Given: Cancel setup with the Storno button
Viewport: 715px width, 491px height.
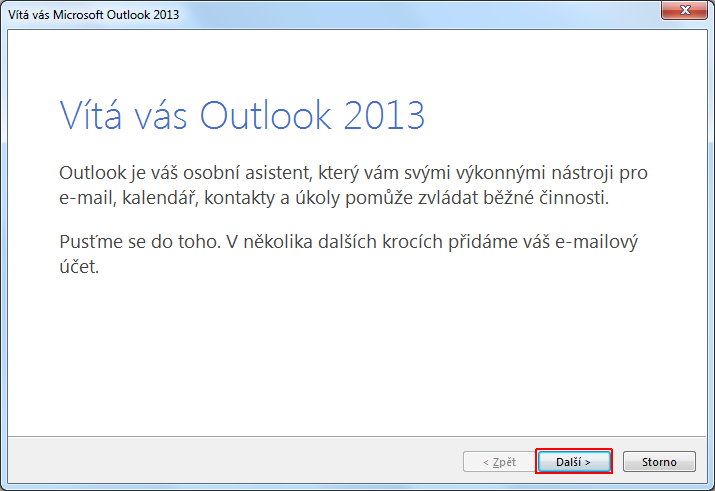Looking at the screenshot, I should point(659,462).
